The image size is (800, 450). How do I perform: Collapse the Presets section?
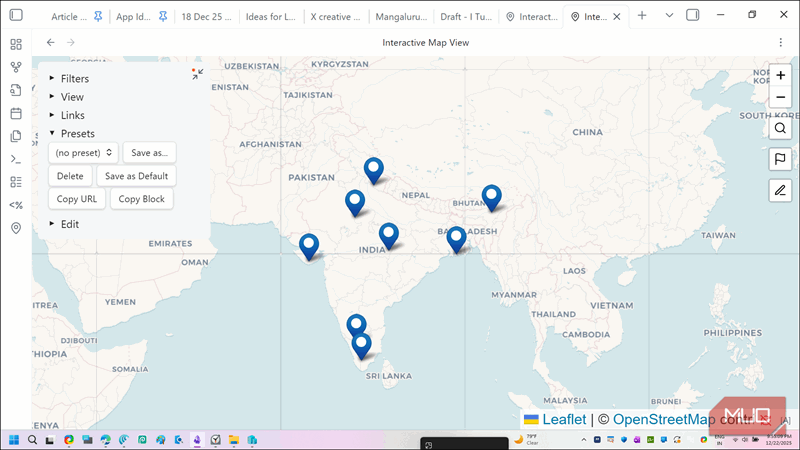(x=72, y=133)
